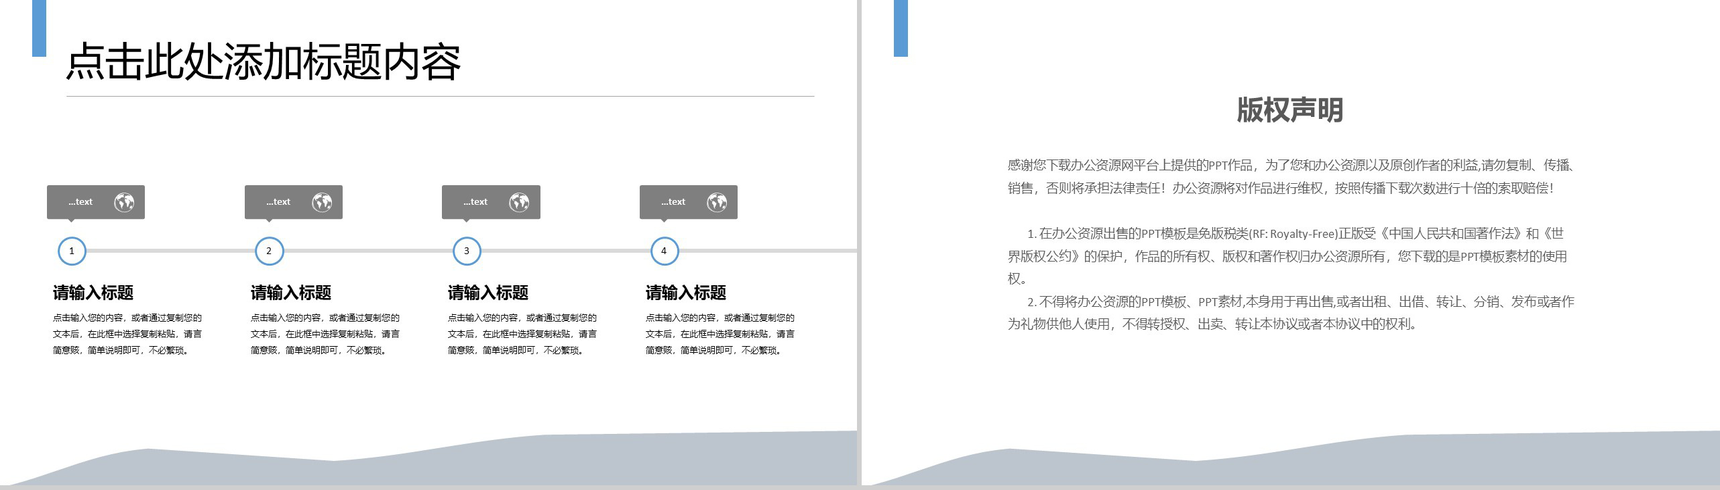Click the 请输入标题 heading under marker 3
This screenshot has width=1720, height=490.
pos(488,293)
